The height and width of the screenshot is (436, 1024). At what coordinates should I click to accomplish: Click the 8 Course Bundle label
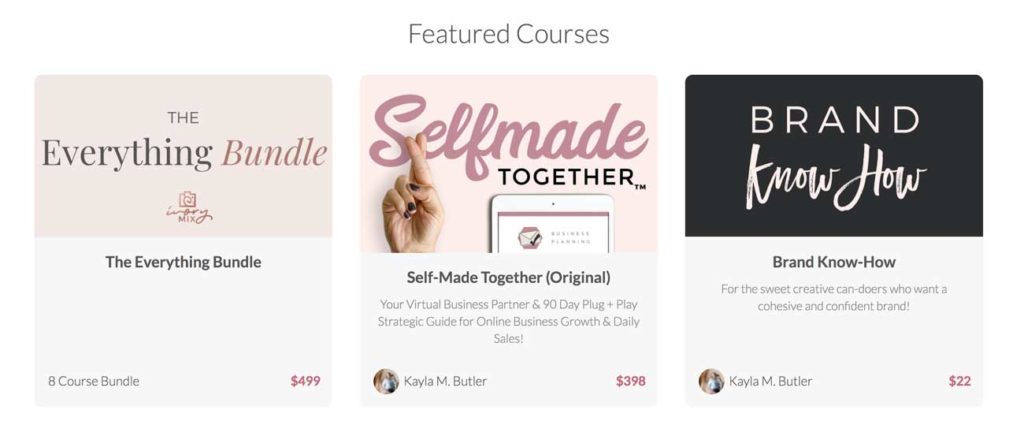tap(93, 381)
